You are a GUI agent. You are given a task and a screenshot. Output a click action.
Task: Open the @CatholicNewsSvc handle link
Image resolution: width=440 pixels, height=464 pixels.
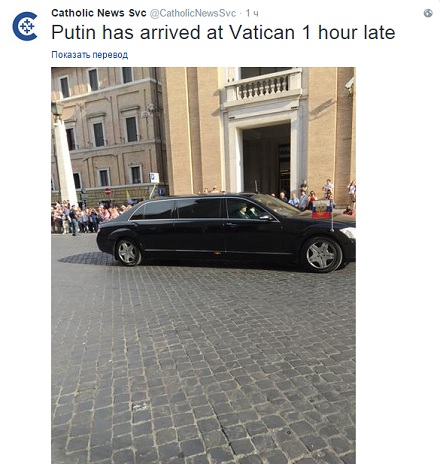193,13
